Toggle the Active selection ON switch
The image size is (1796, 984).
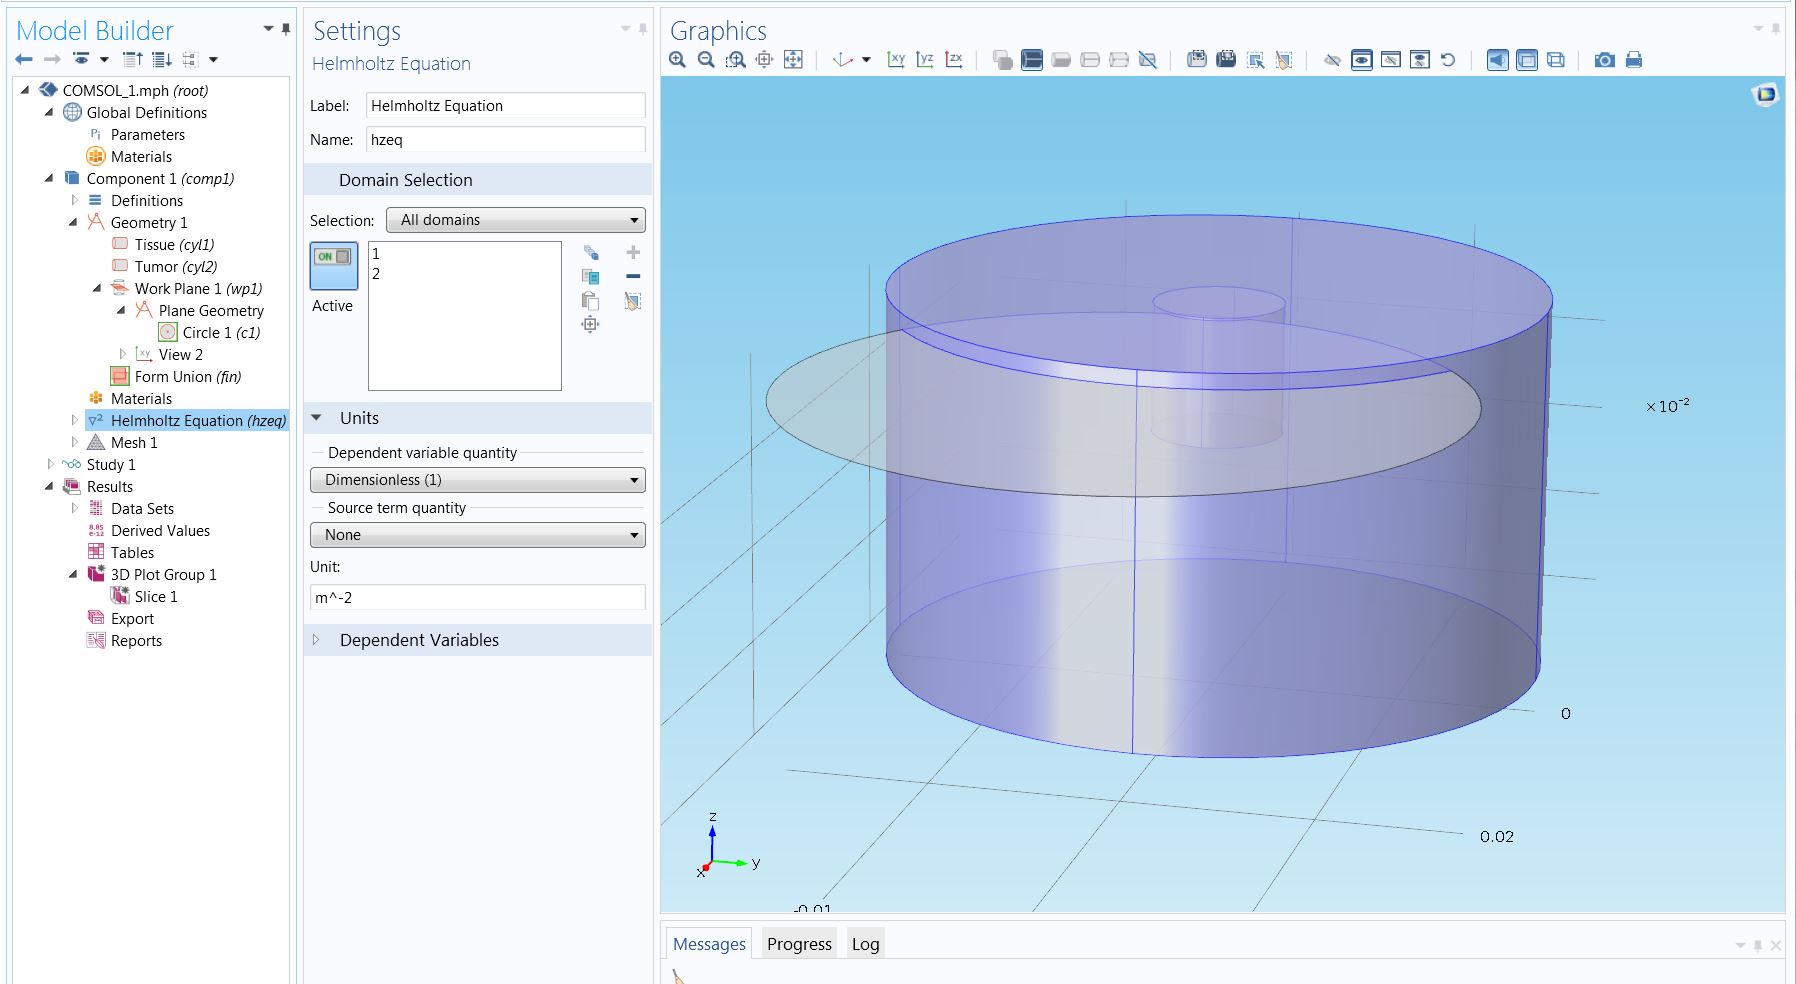tap(333, 257)
